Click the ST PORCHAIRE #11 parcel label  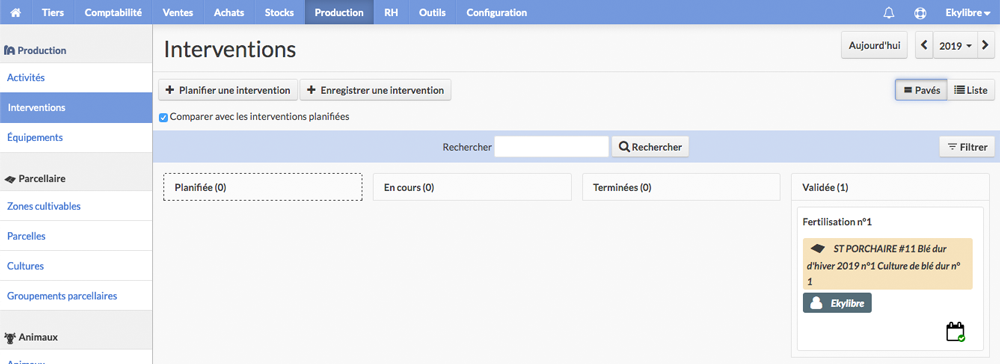887,264
